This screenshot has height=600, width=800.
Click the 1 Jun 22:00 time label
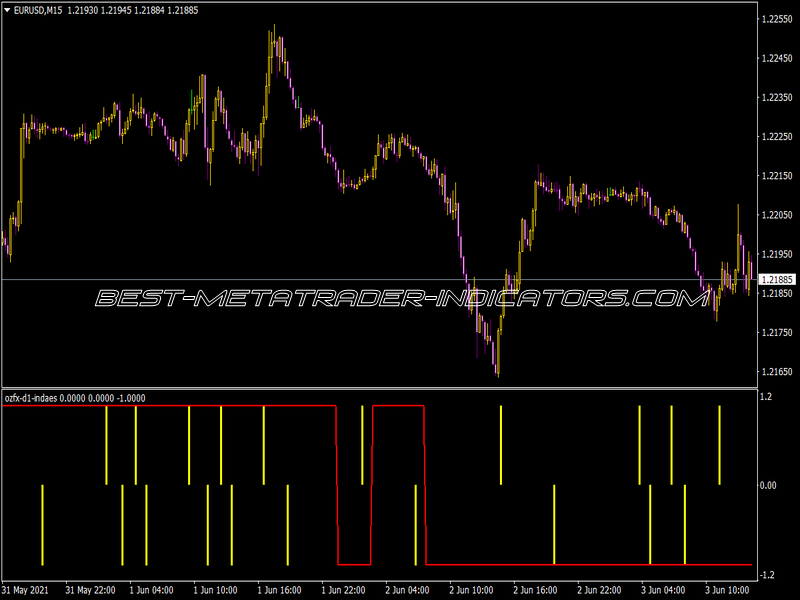(343, 590)
